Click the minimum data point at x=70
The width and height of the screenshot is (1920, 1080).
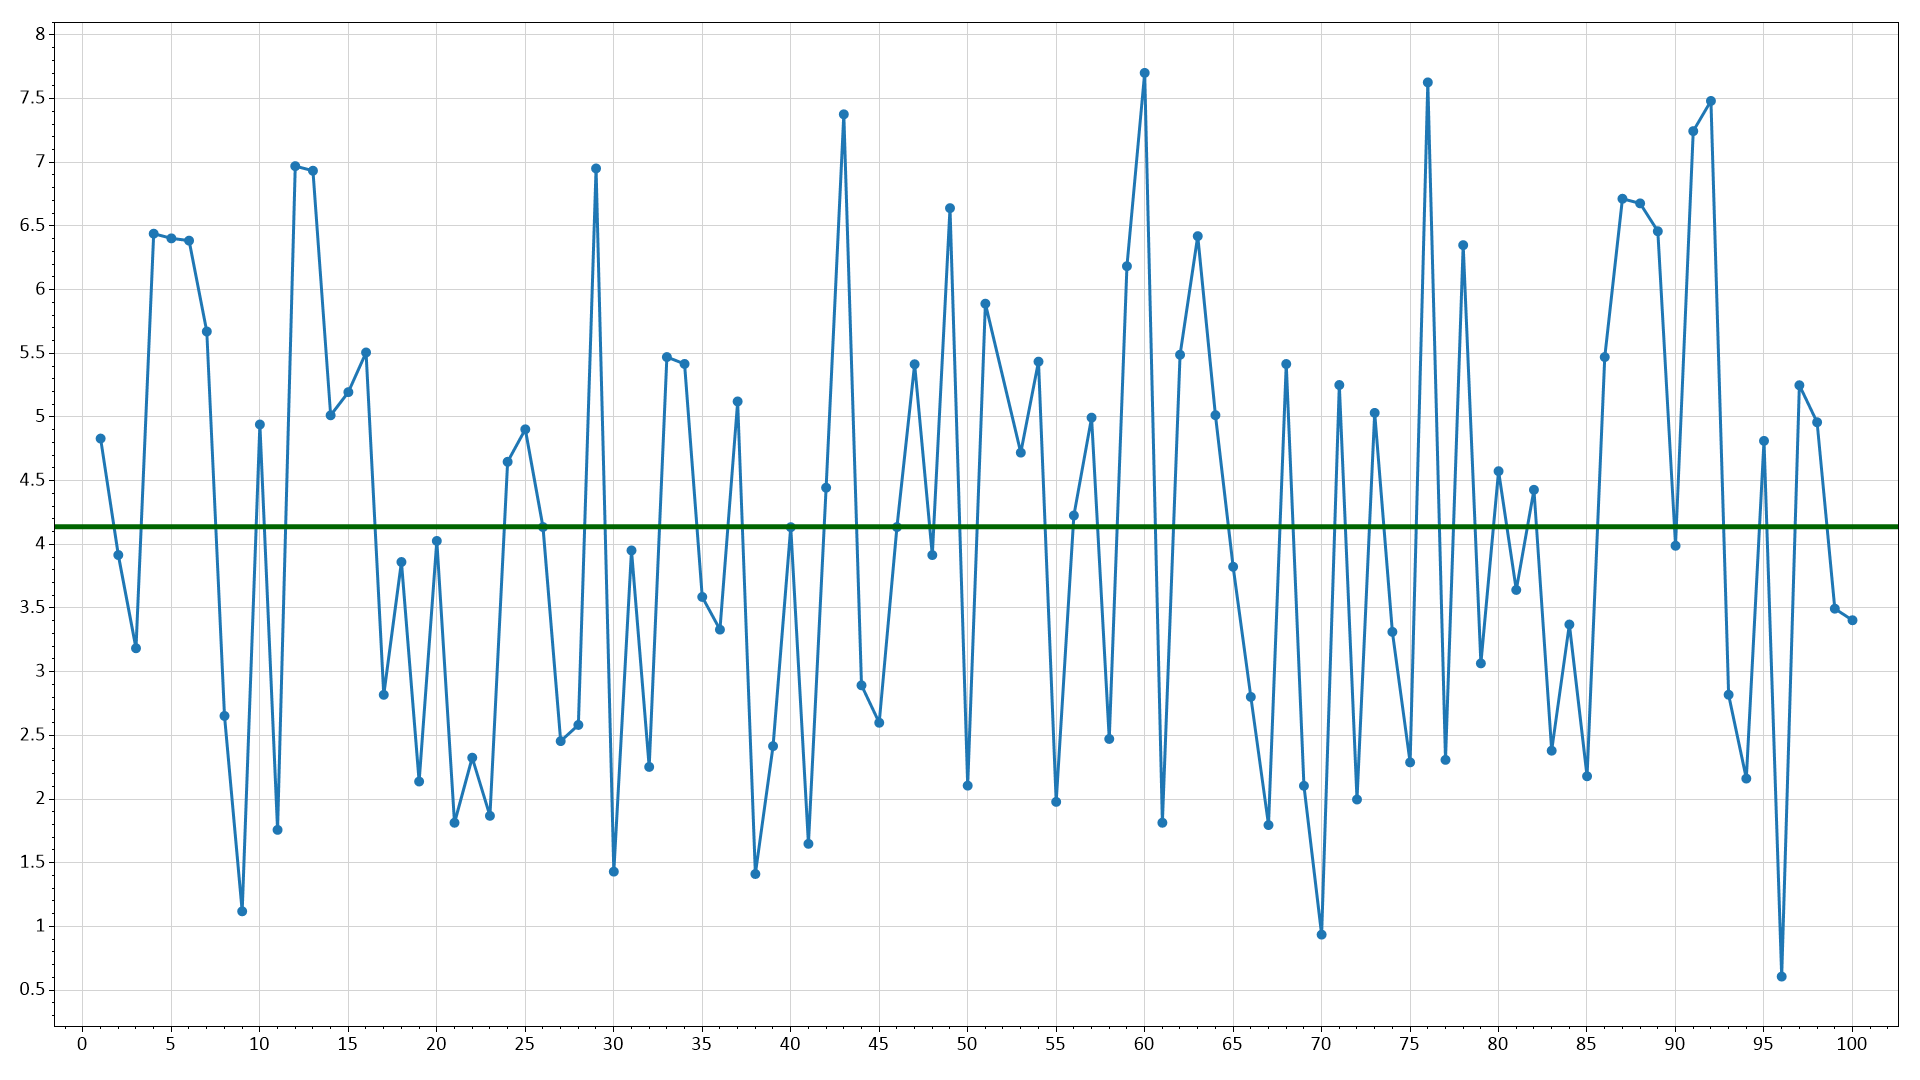1321,934
